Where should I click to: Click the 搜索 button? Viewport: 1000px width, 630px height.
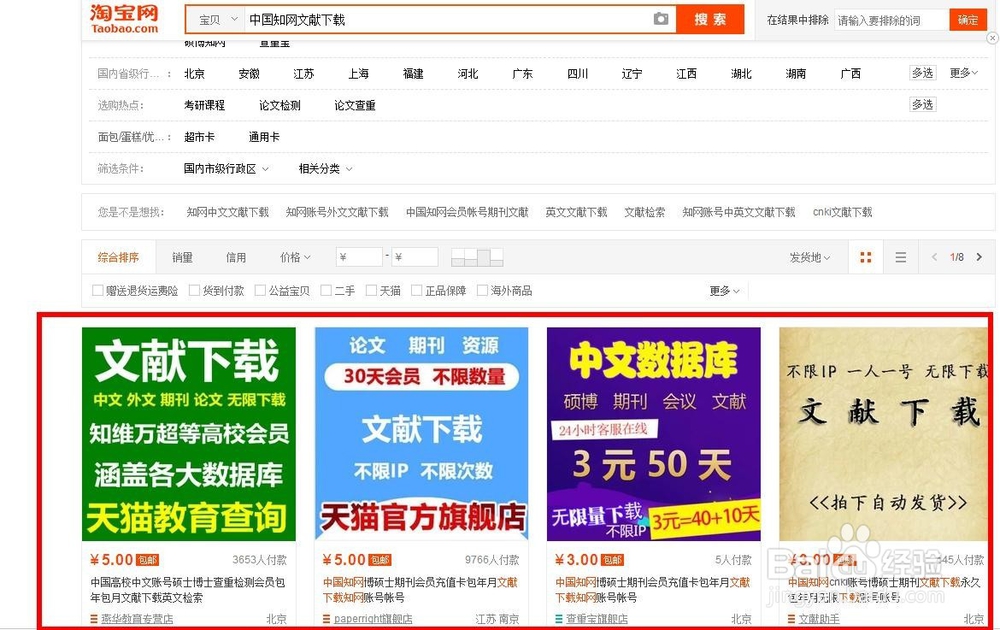pos(710,19)
